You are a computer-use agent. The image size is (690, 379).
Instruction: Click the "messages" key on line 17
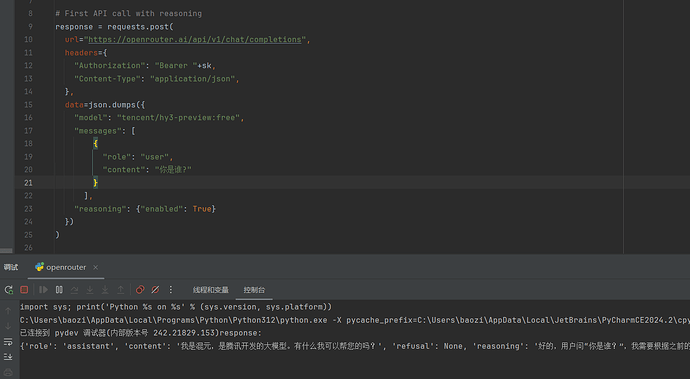tap(98, 131)
